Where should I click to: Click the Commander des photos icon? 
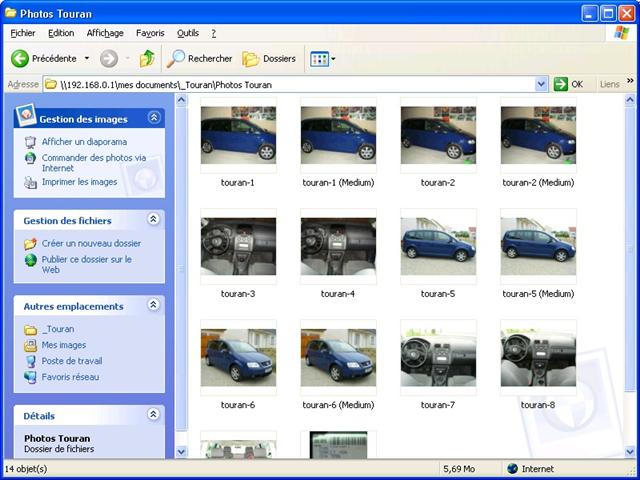coord(30,158)
